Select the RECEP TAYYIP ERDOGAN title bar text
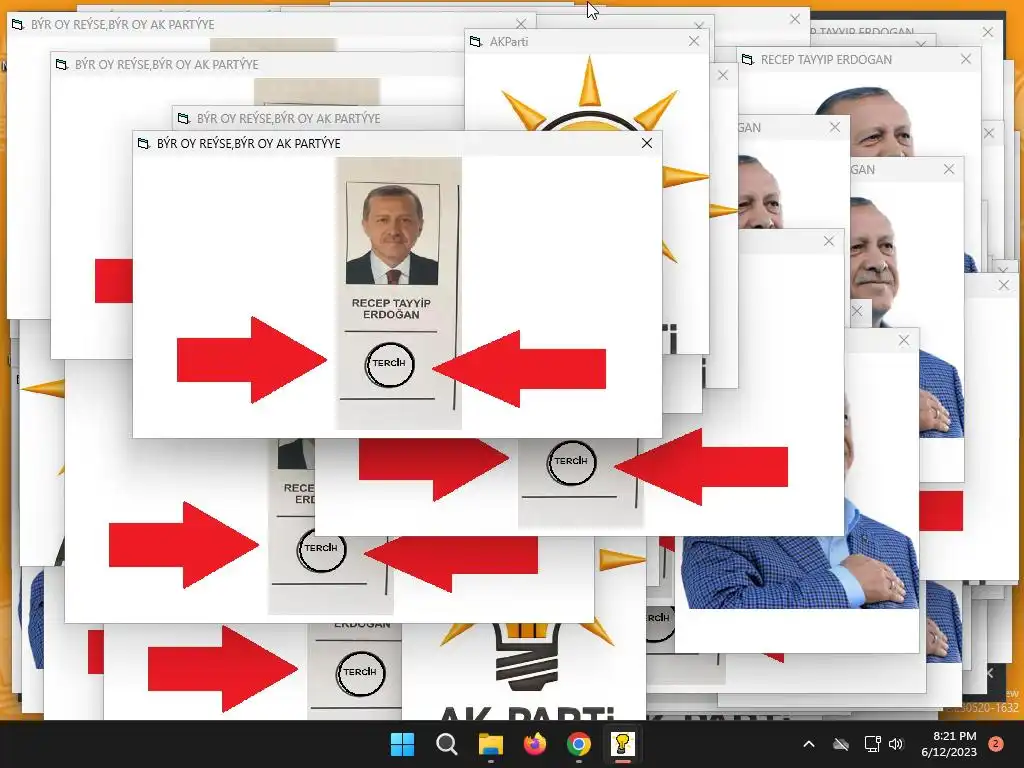This screenshot has height=768, width=1024. click(x=826, y=59)
